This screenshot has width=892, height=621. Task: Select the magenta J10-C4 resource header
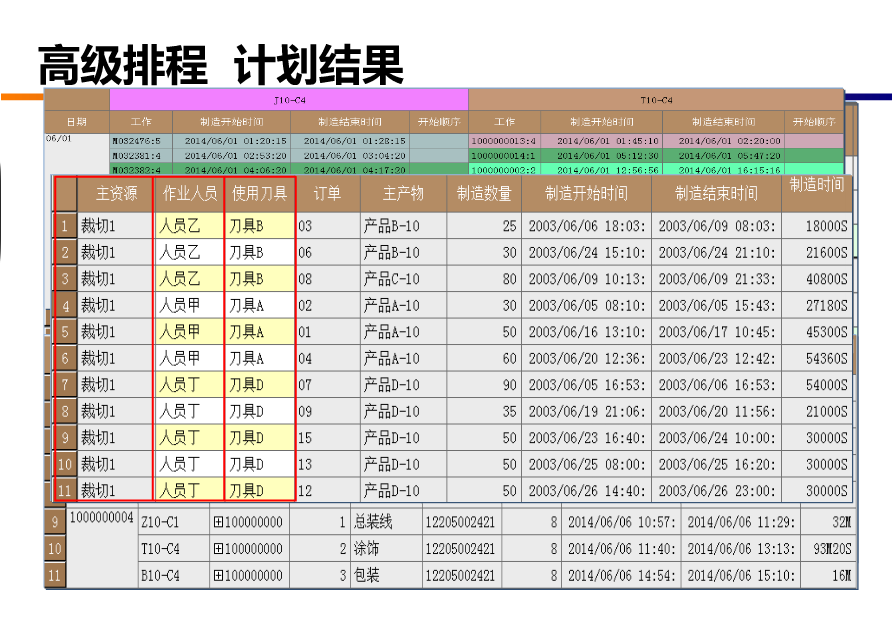289,101
